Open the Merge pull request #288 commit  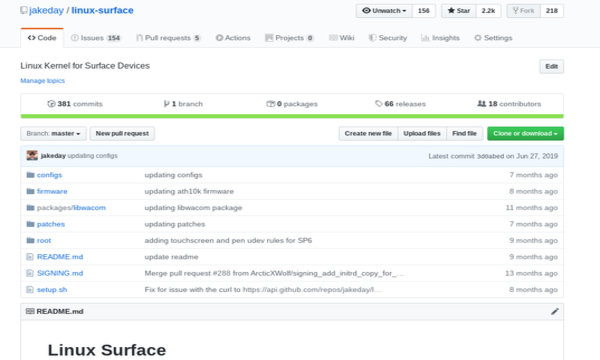click(x=274, y=273)
